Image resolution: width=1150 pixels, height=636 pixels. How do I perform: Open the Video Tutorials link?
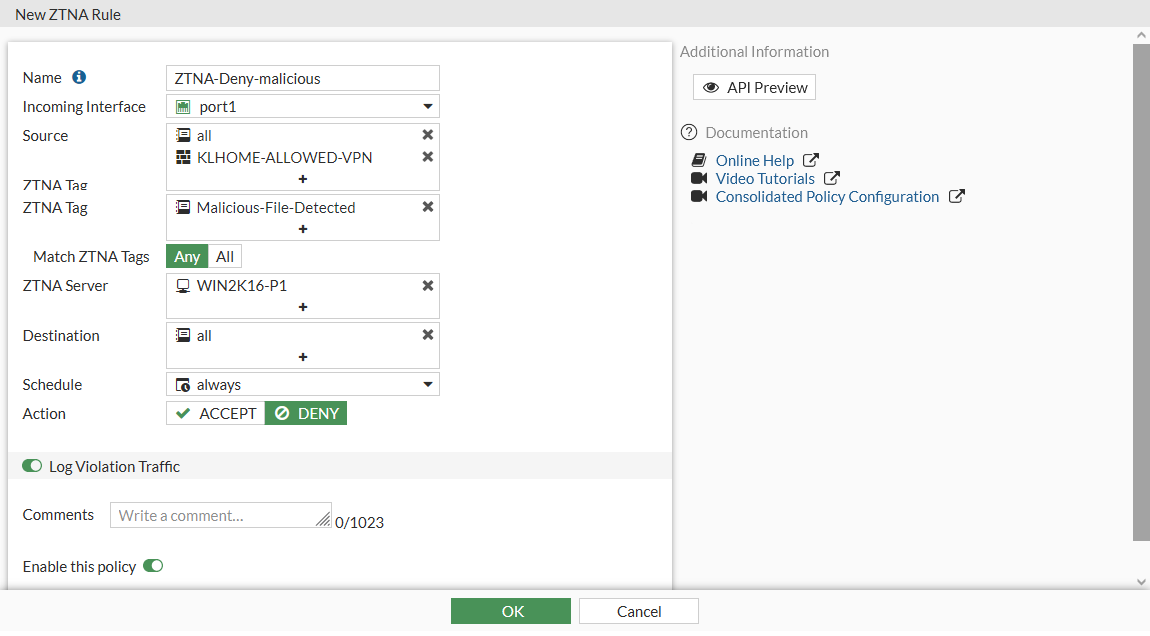coord(764,178)
